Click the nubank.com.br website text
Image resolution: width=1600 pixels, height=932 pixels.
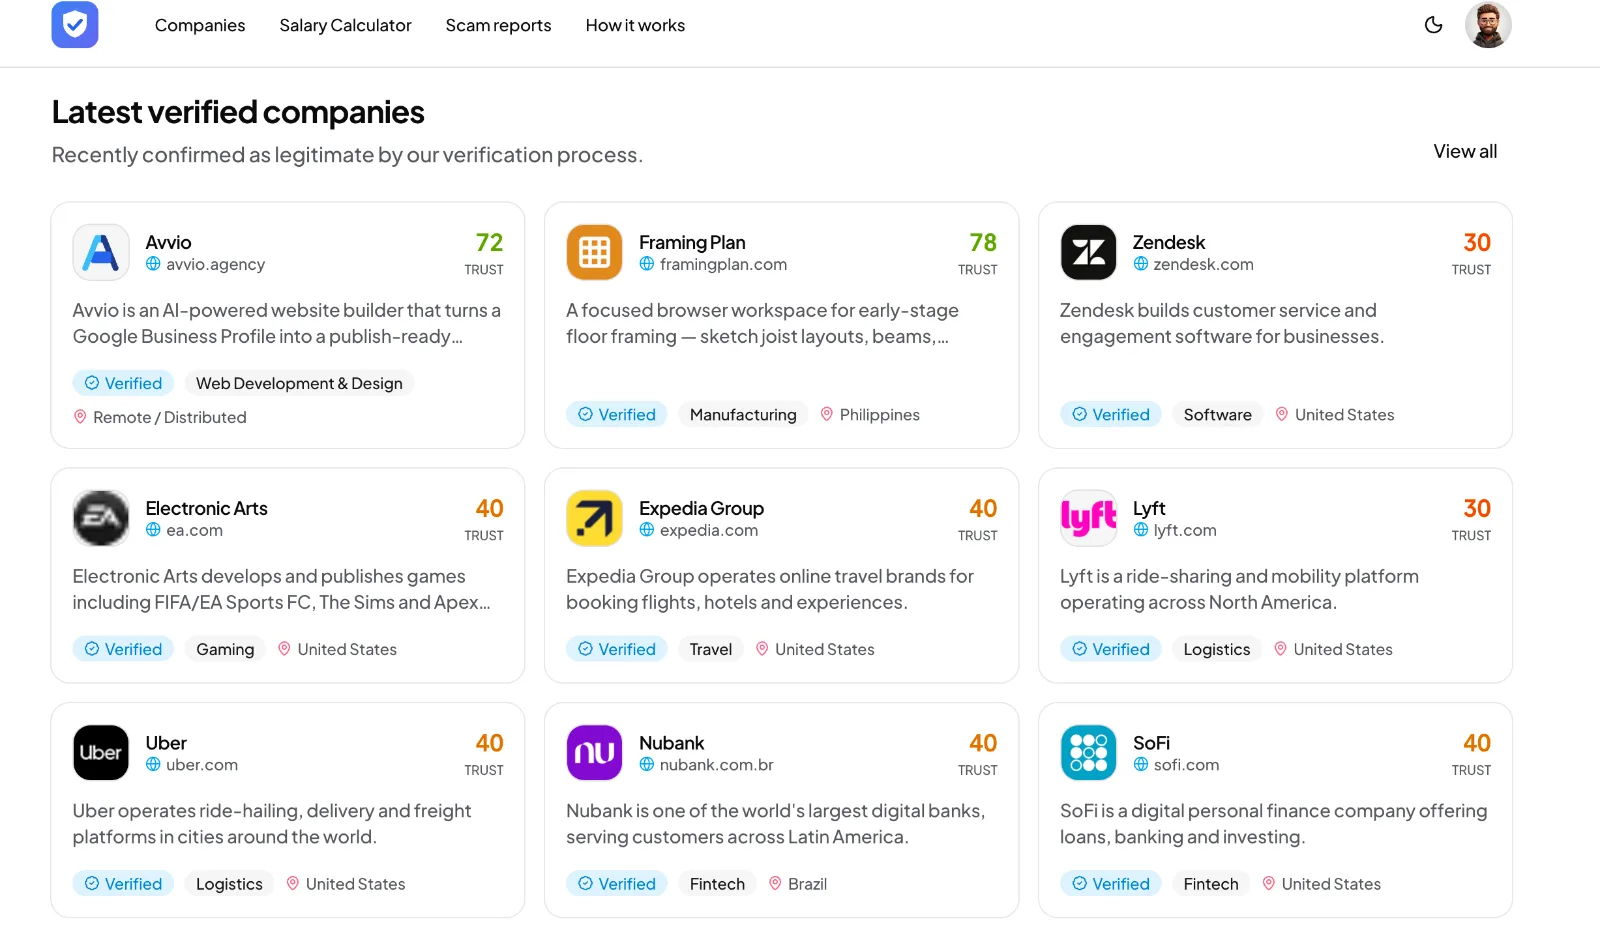(717, 765)
